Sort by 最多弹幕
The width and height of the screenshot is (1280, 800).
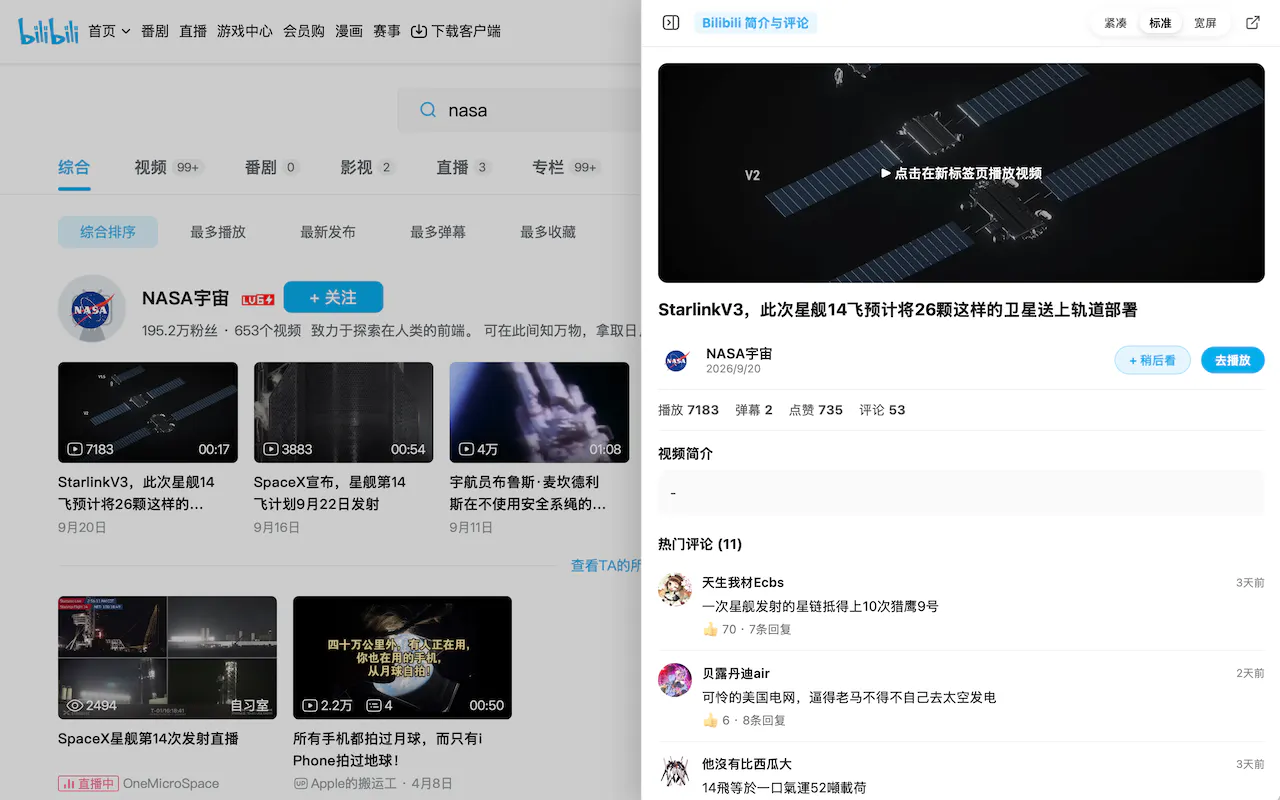coord(438,232)
